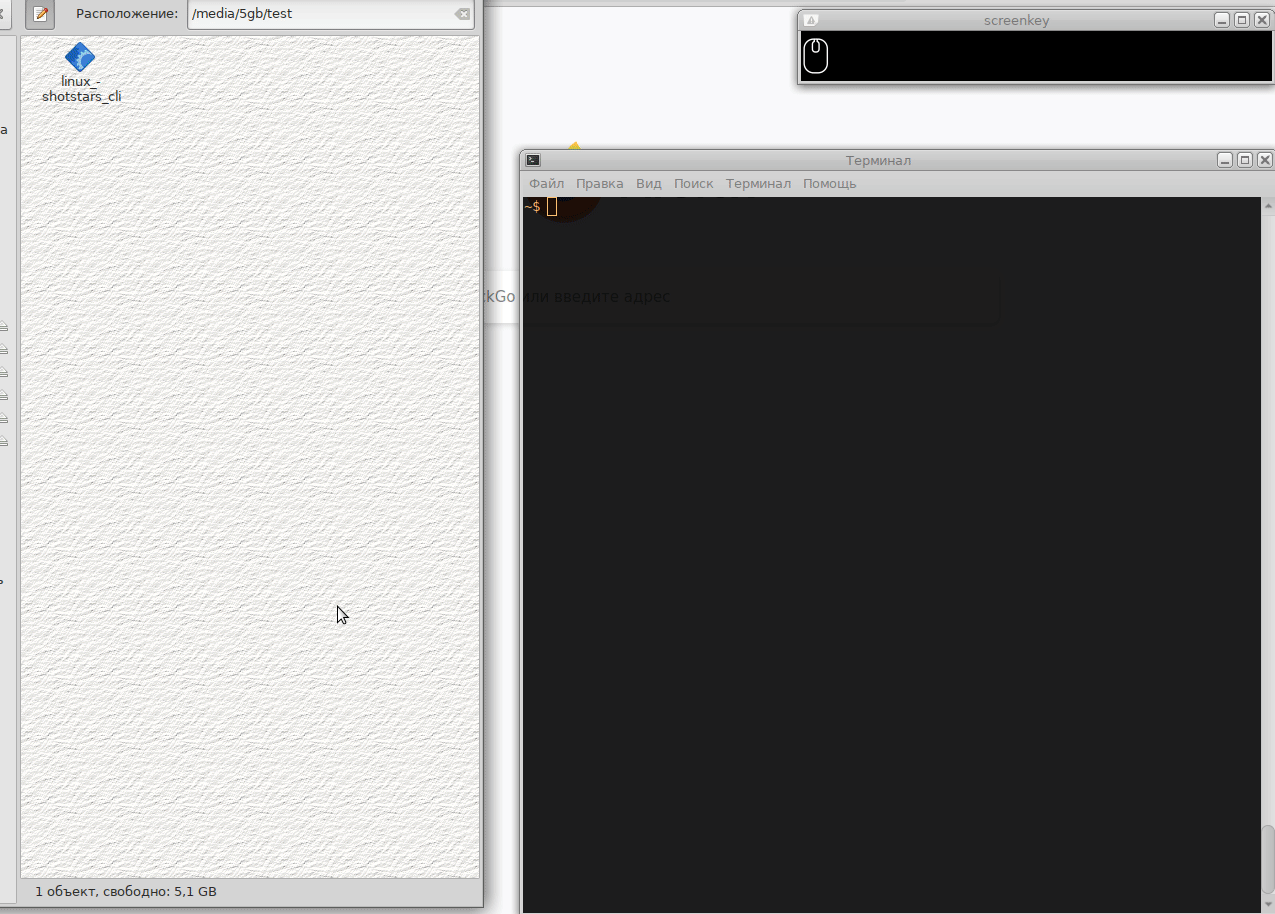
Task: Open the Файл menu in the Terminal
Action: point(546,183)
